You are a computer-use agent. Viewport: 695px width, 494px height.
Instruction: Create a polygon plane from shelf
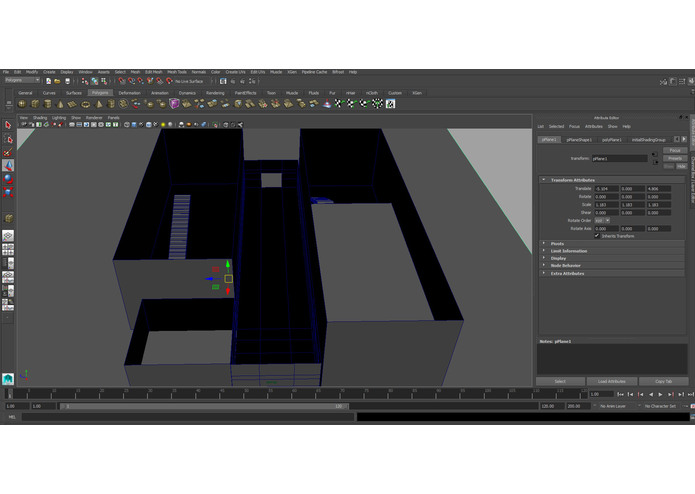coord(73,104)
